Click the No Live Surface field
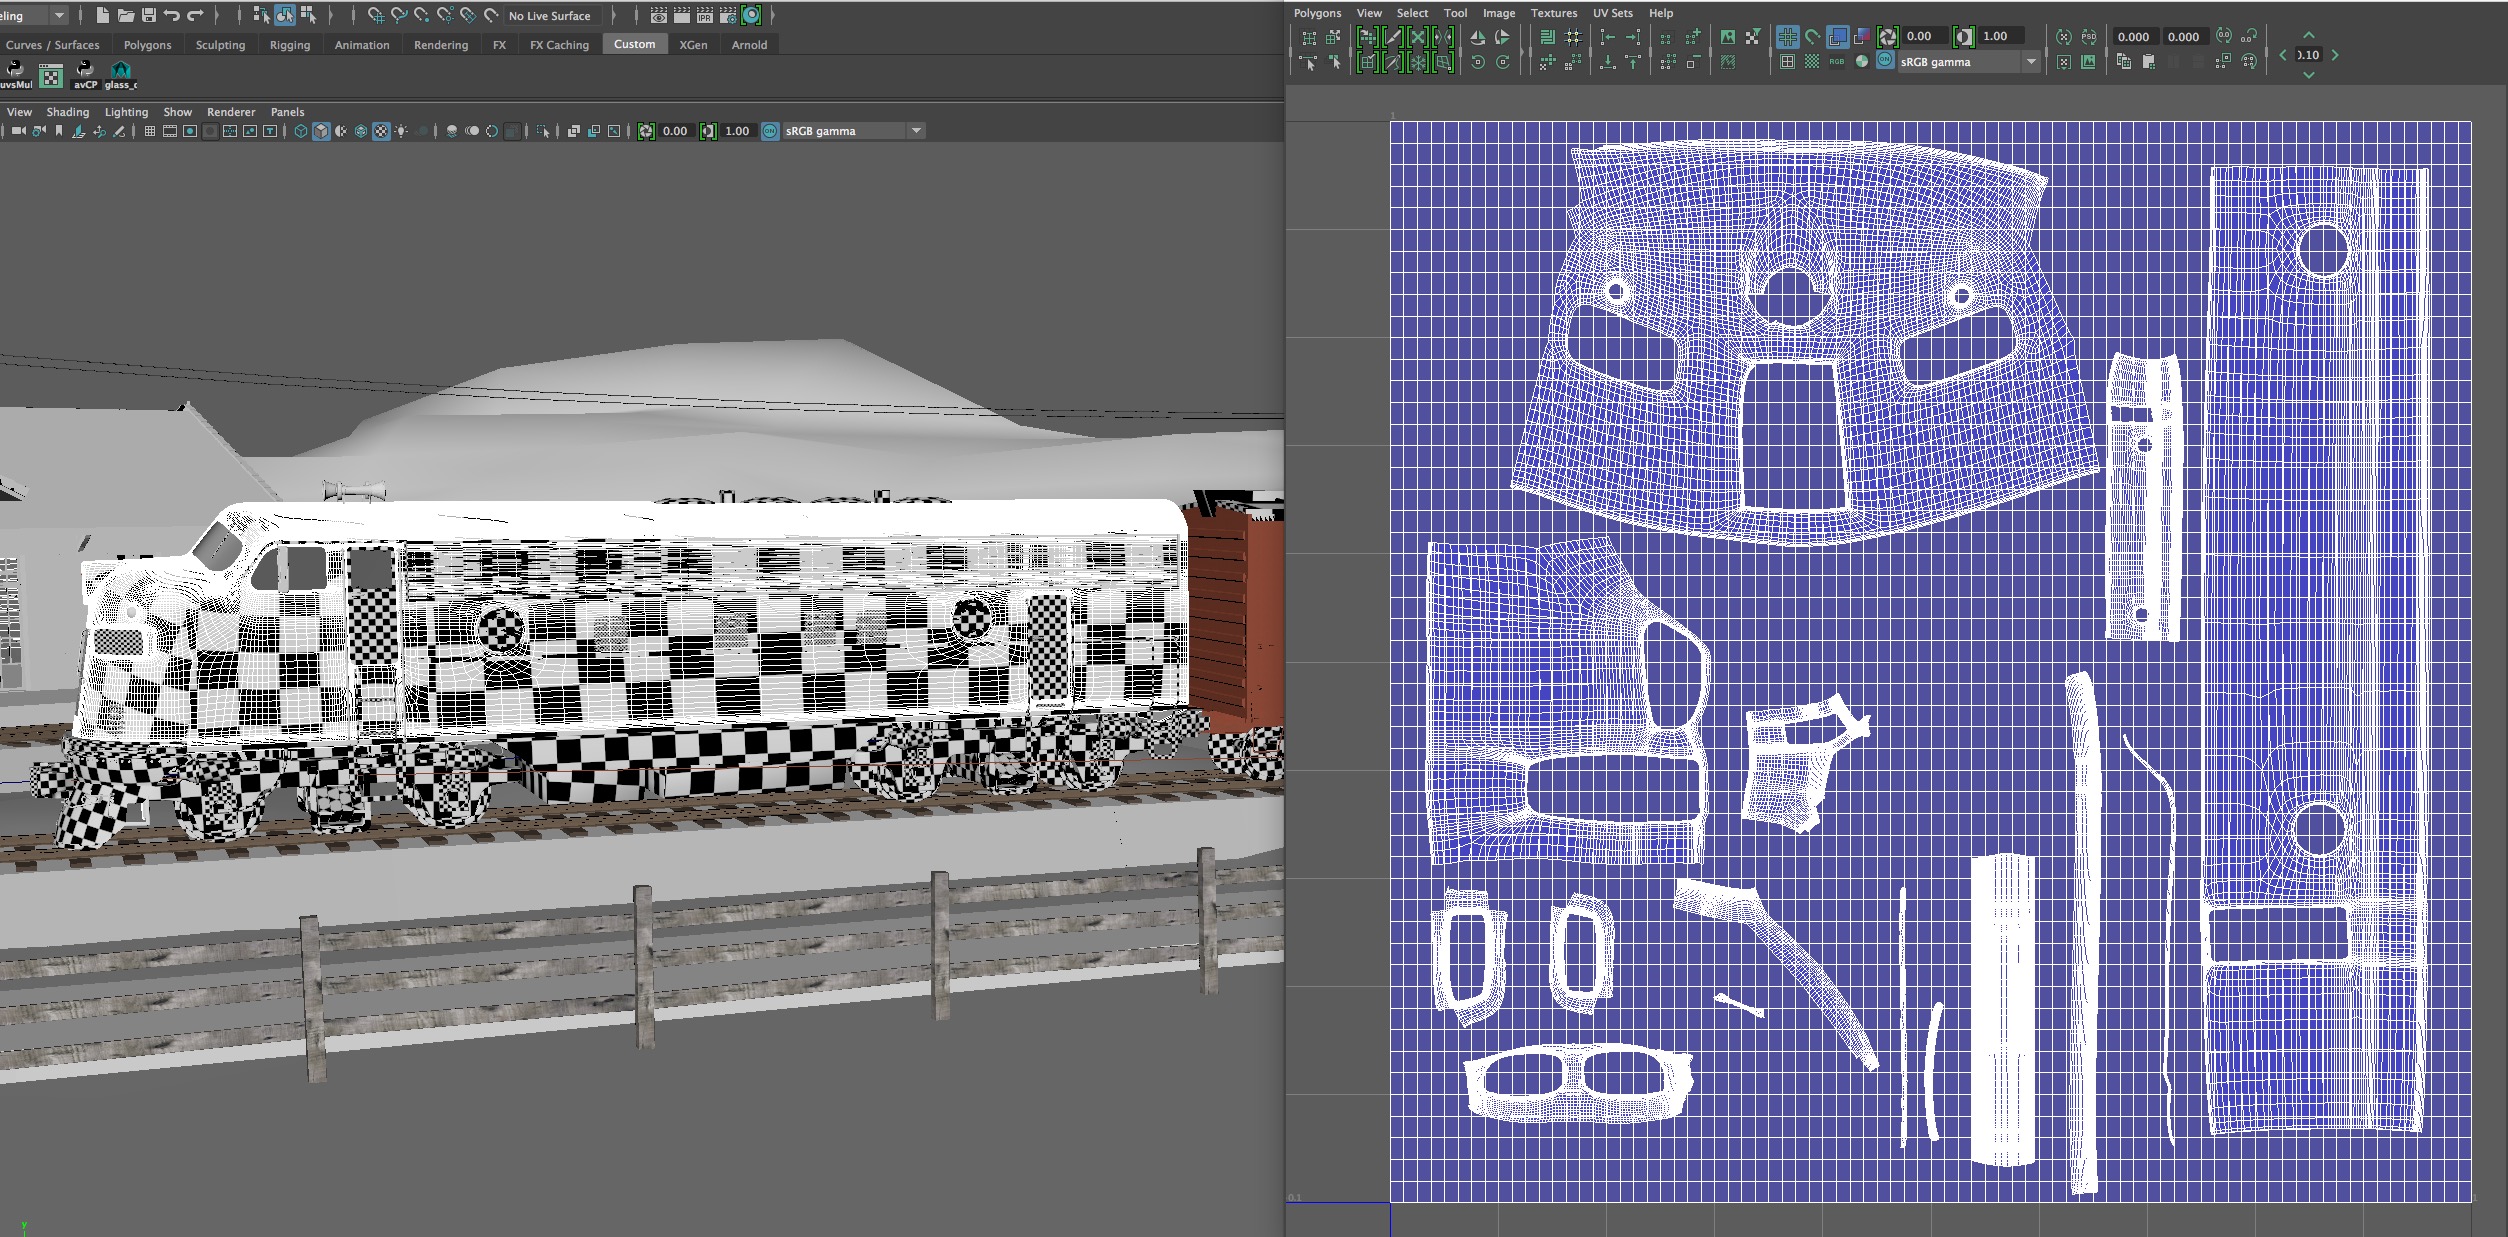Screen dimensions: 2508x1237 [549, 16]
